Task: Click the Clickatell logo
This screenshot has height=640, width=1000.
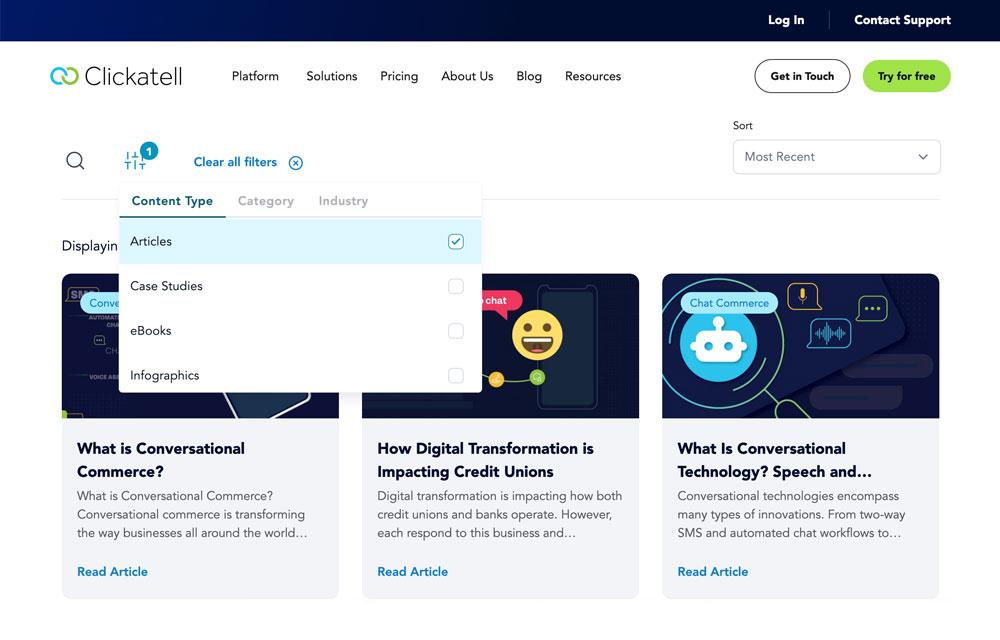Action: coord(116,75)
